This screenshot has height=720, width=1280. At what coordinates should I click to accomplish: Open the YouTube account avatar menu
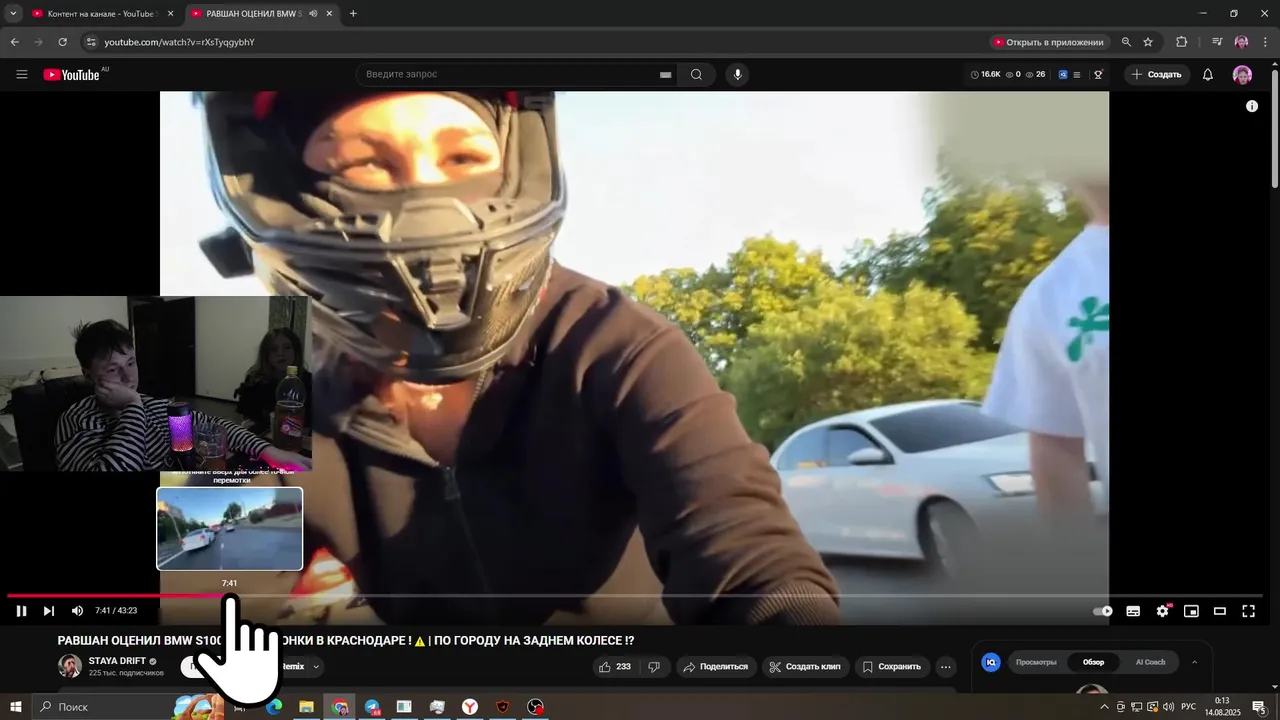[x=1242, y=74]
